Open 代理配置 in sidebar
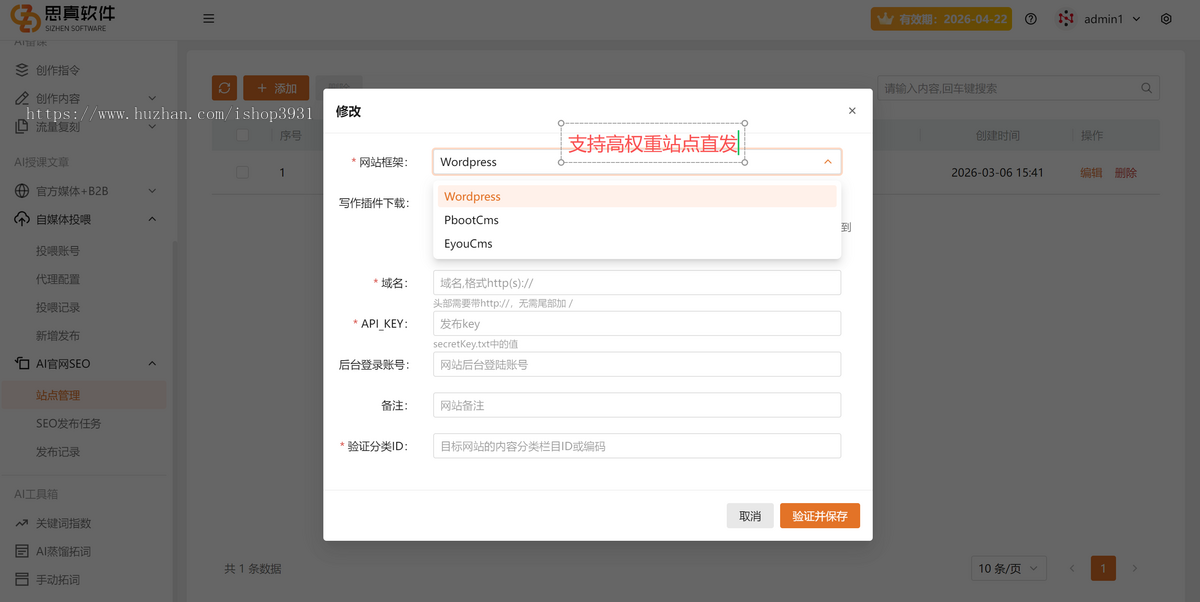This screenshot has width=1200, height=602. pos(58,279)
